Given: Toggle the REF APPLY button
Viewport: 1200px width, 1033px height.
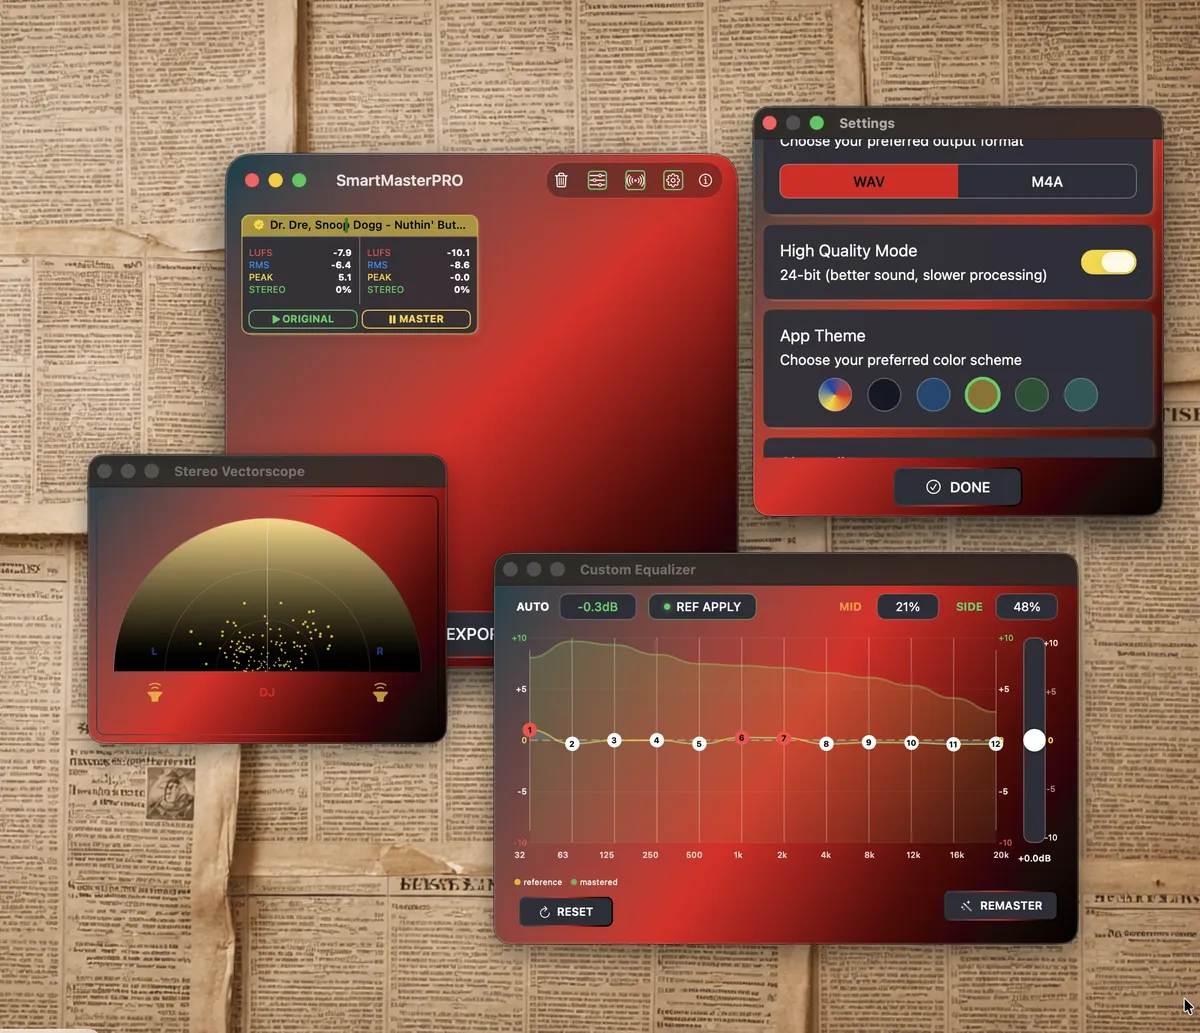Looking at the screenshot, I should coord(702,607).
